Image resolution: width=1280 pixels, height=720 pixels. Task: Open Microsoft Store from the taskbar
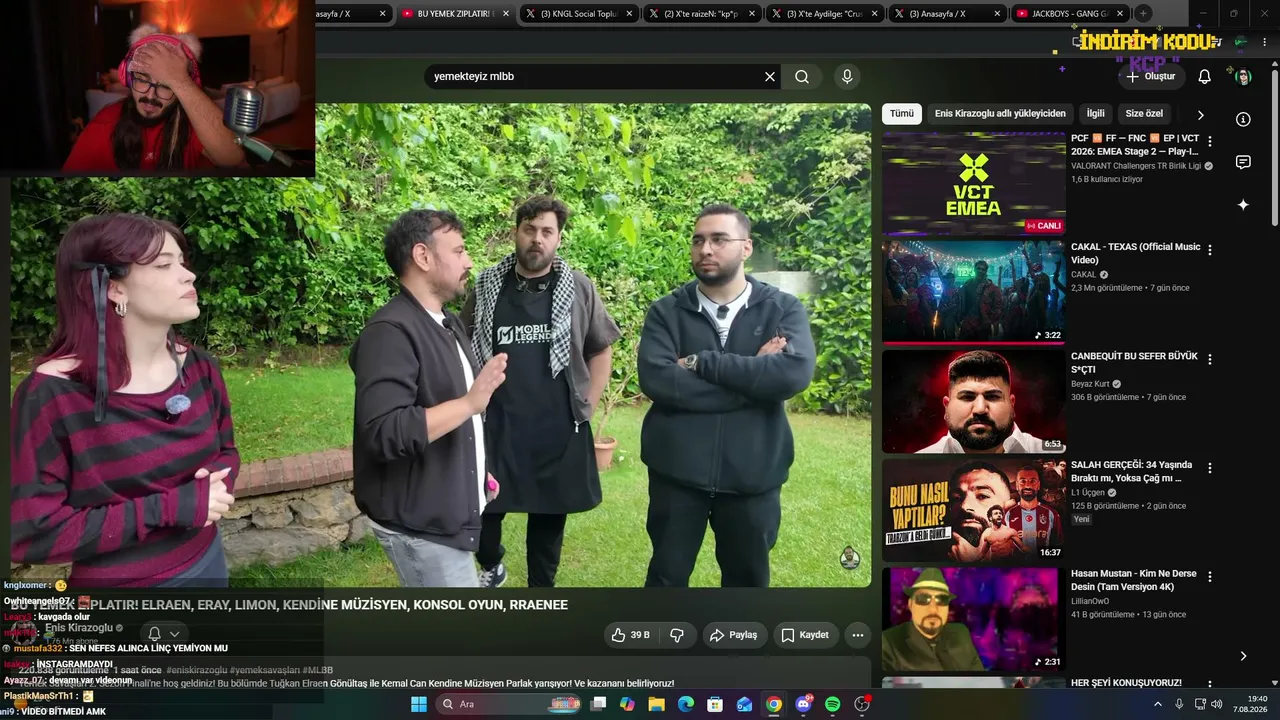(x=715, y=704)
